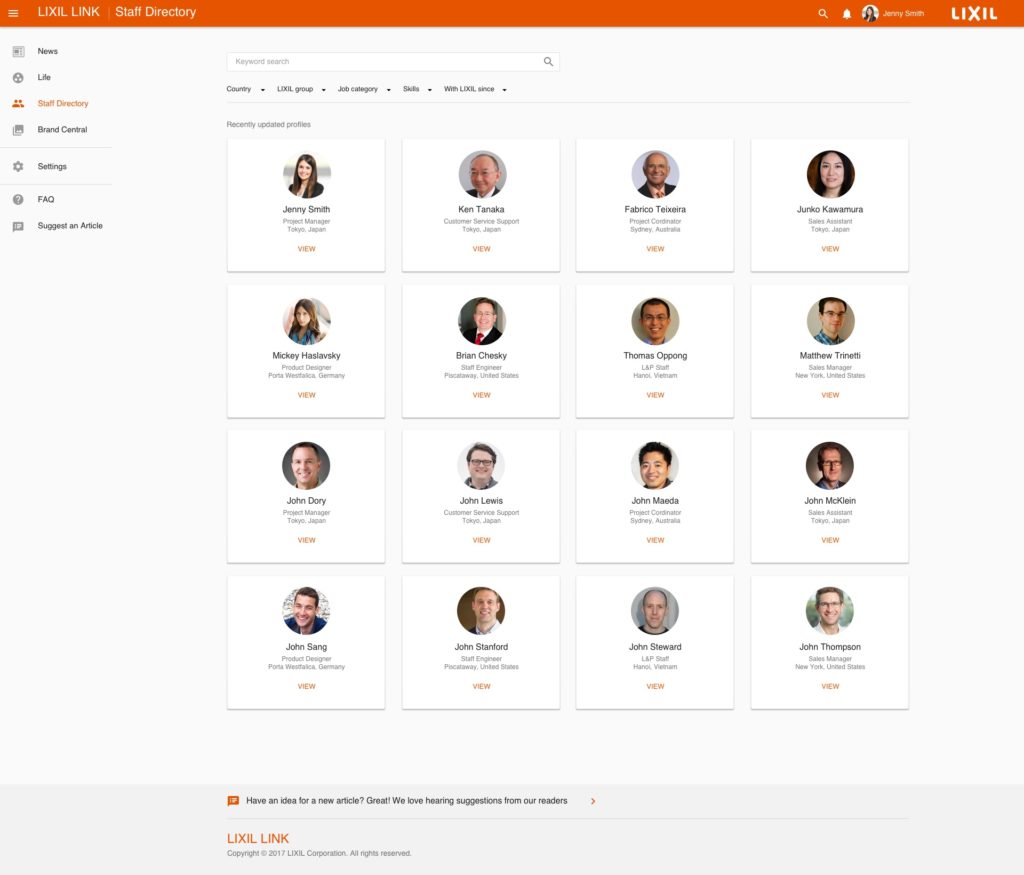Go to News in the sidebar

[48, 51]
